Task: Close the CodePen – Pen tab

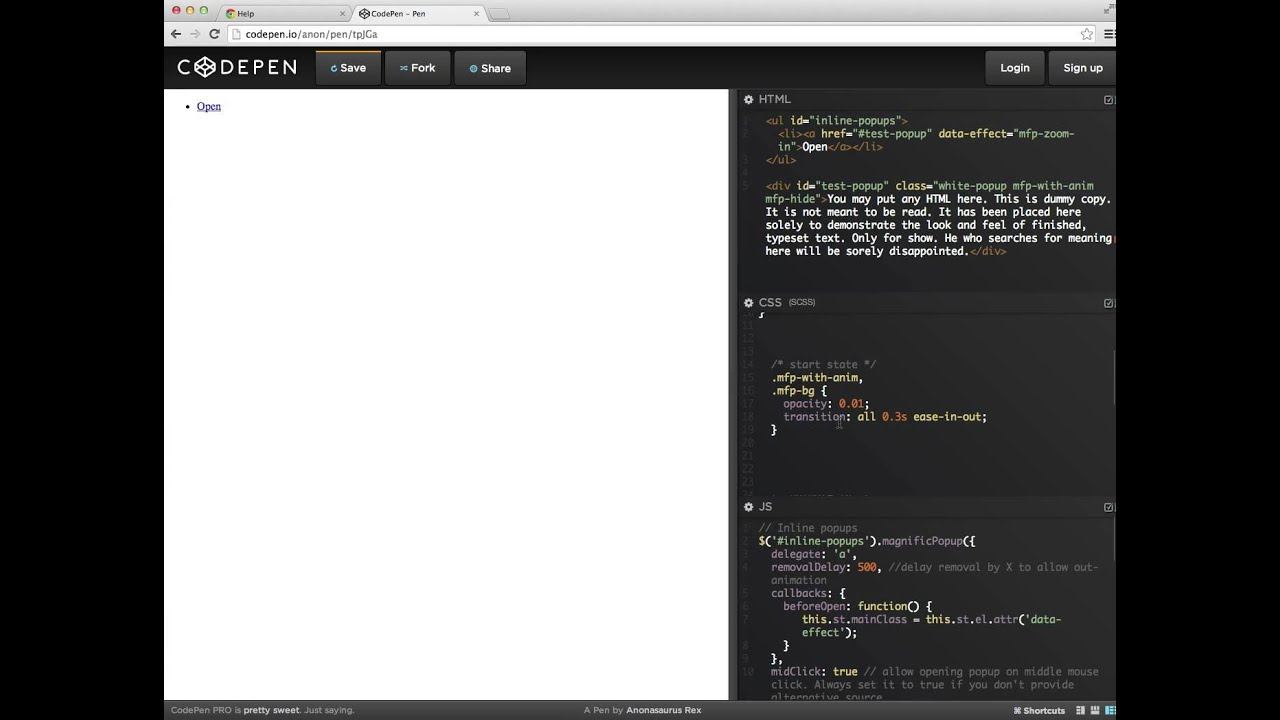Action: click(476, 14)
